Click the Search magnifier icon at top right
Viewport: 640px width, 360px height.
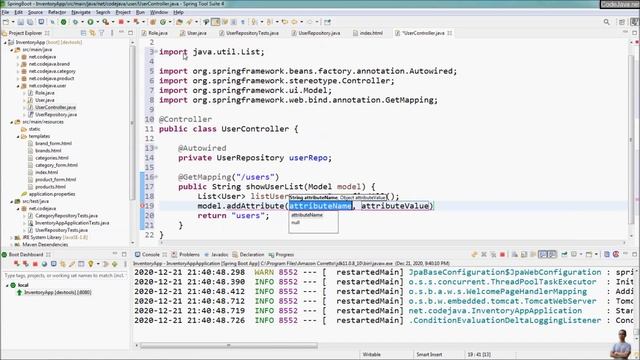[x=607, y=22]
